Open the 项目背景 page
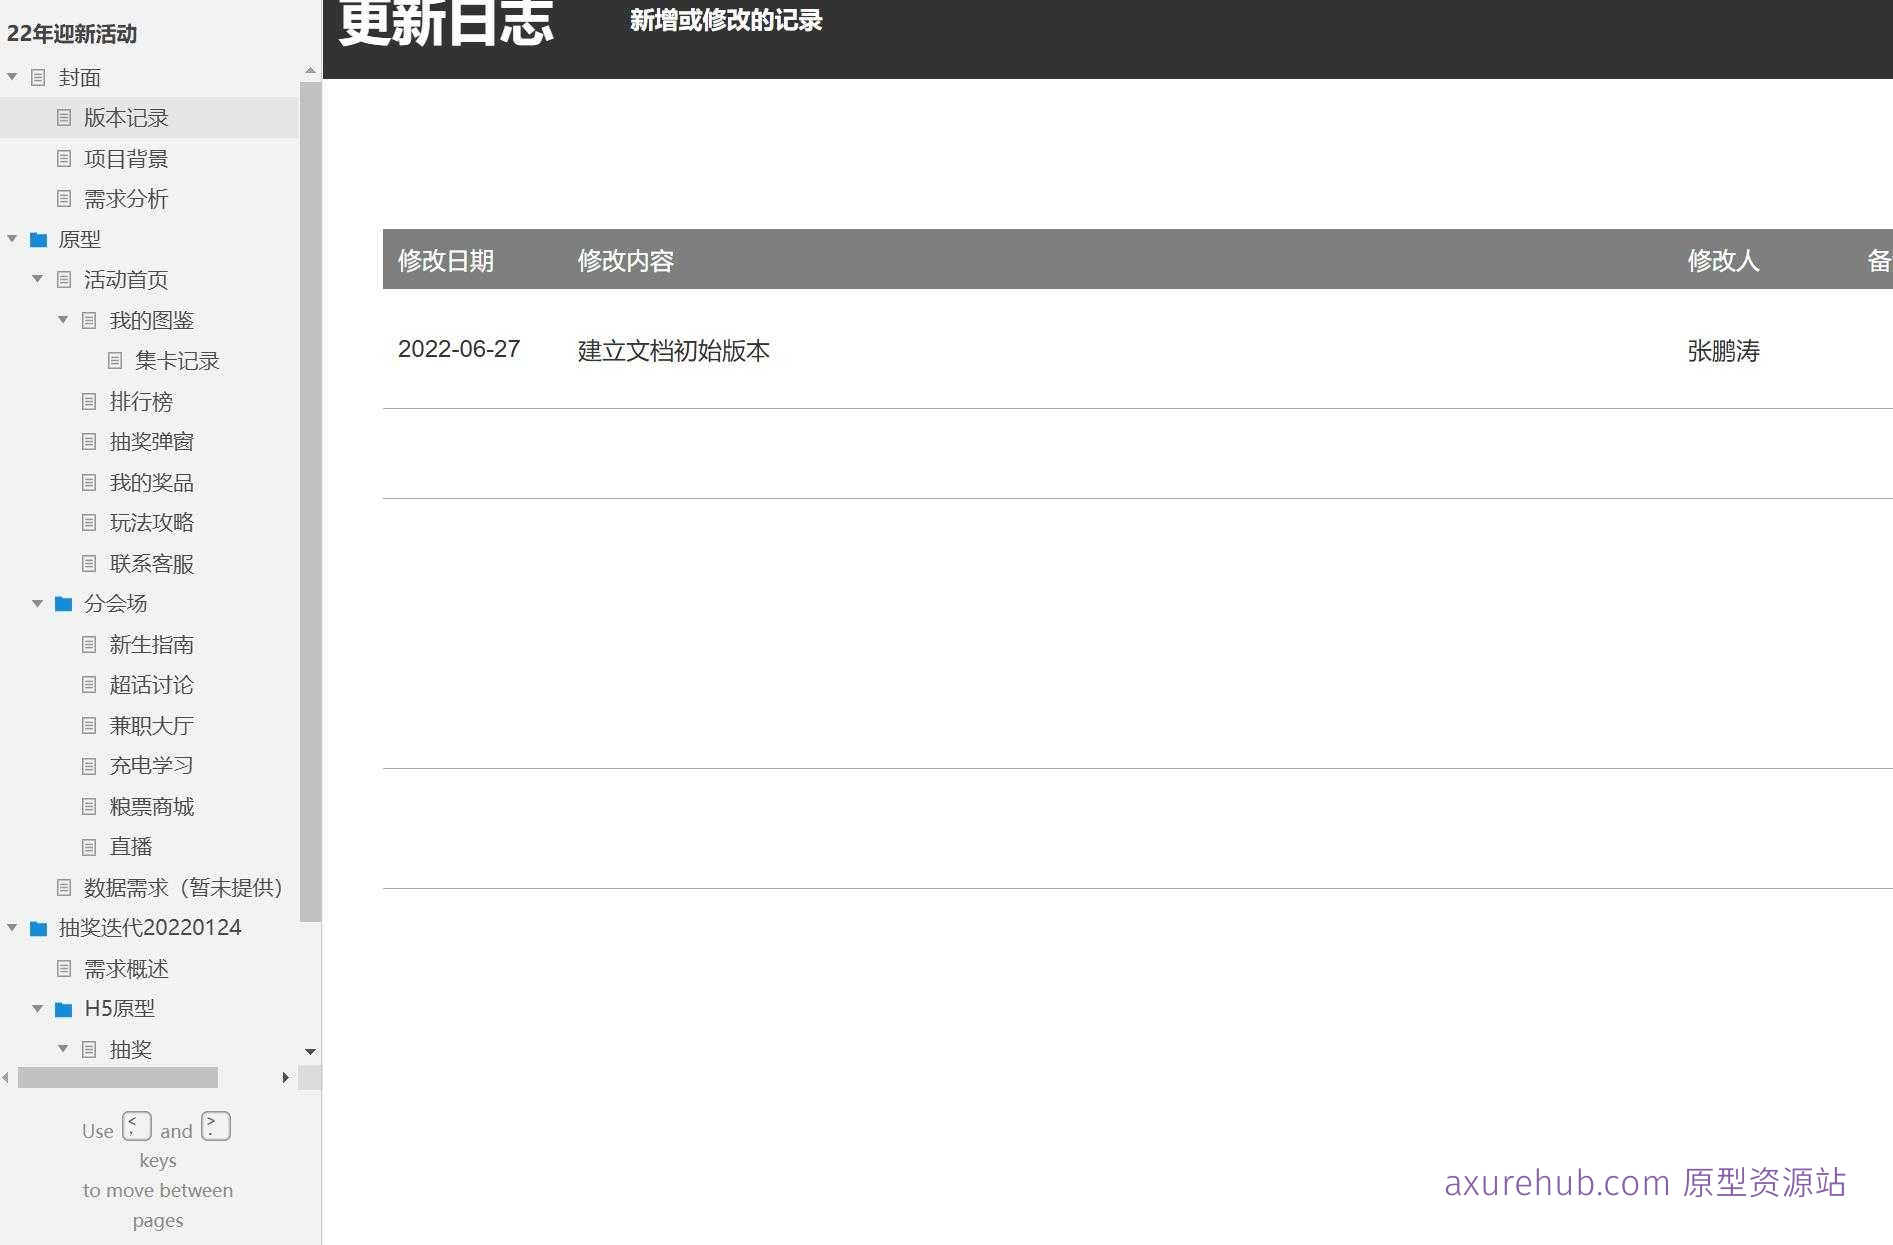 (x=126, y=158)
